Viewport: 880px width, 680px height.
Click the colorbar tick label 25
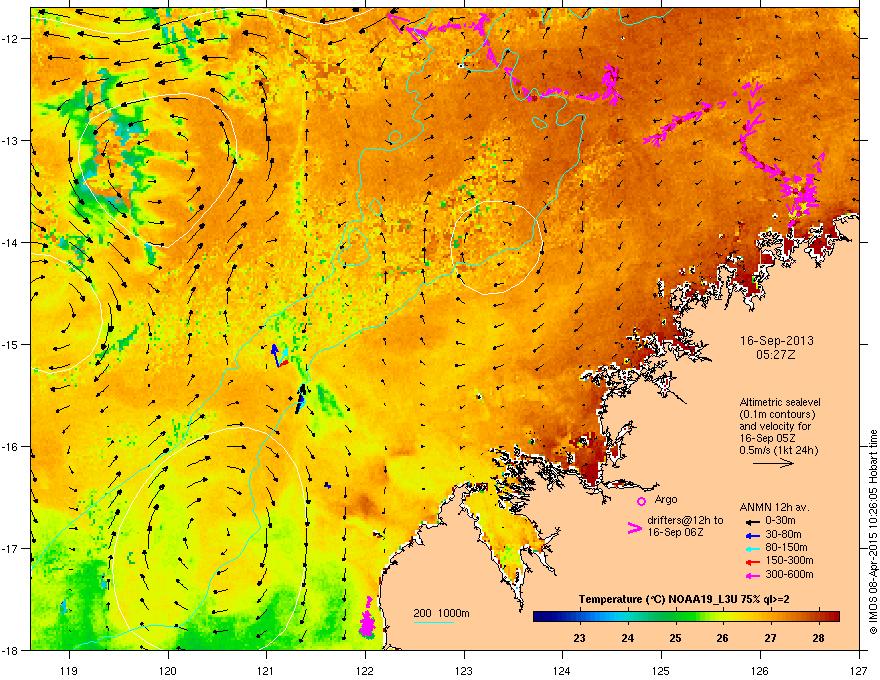point(675,638)
